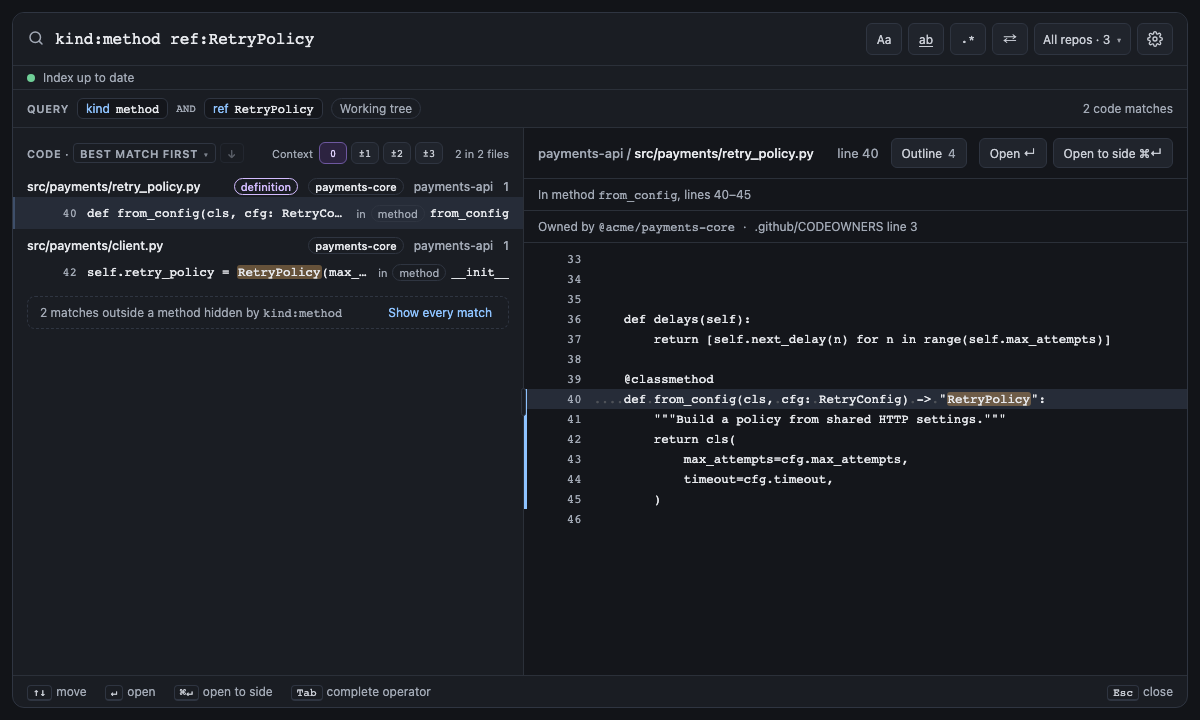Screen dimensions: 1200x720
Task: Click payments-core tag on client.py row
Action: (356, 246)
